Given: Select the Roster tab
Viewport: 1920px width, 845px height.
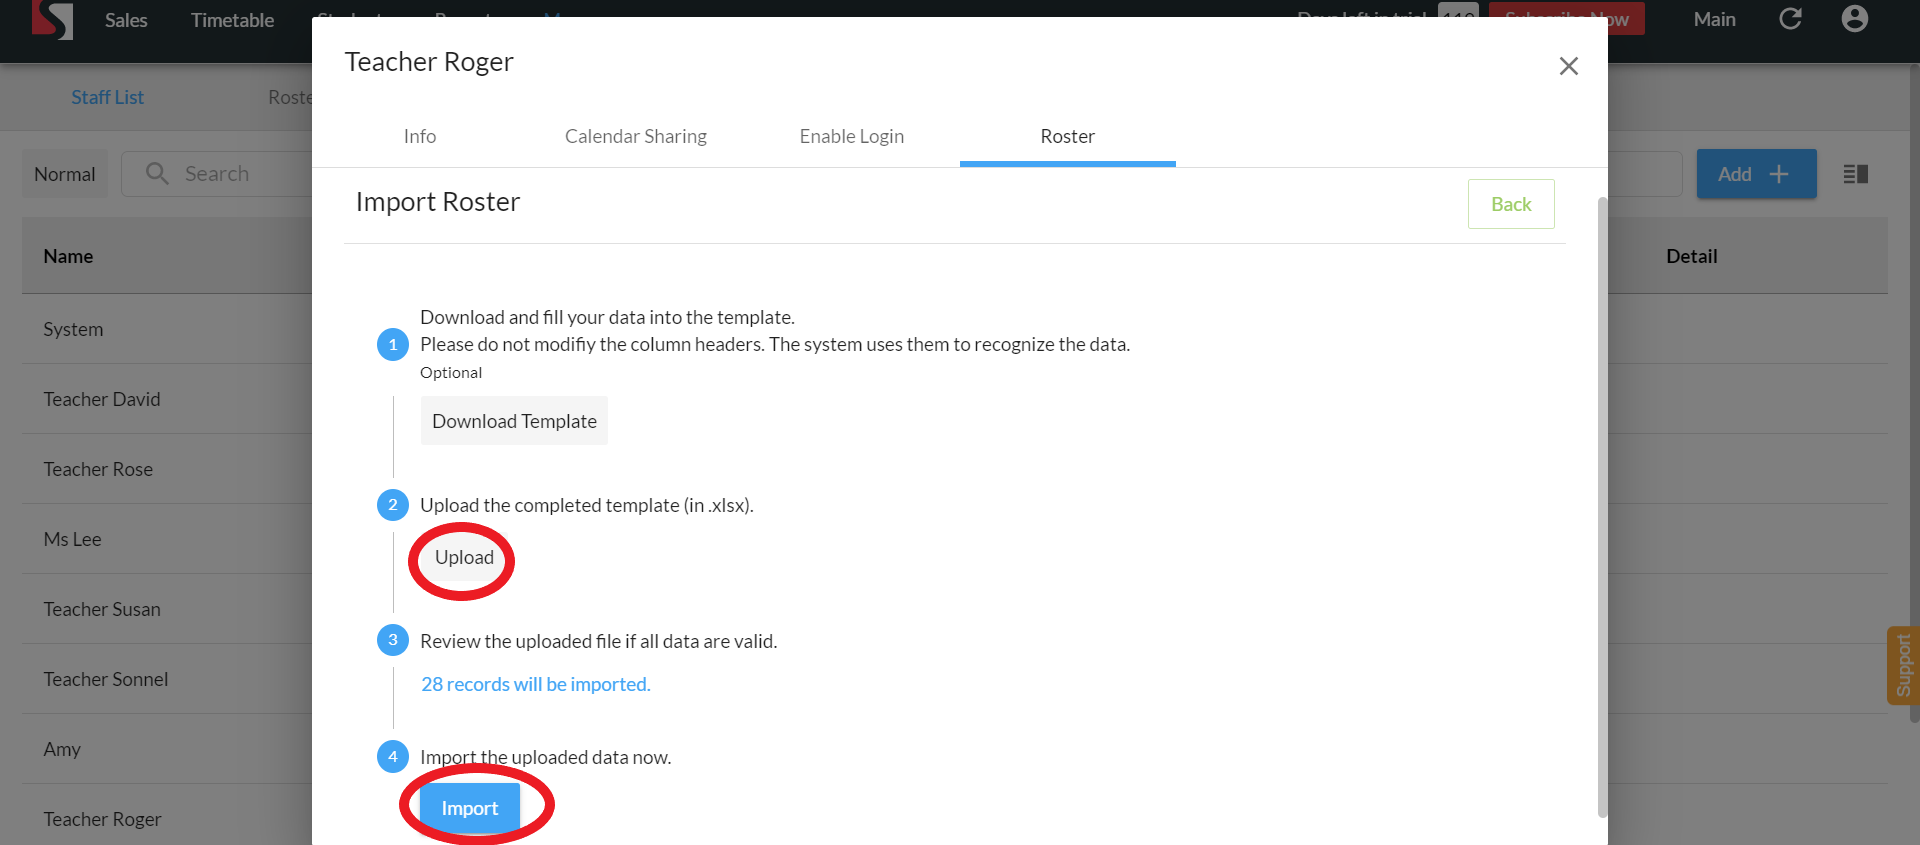Looking at the screenshot, I should click(1067, 136).
